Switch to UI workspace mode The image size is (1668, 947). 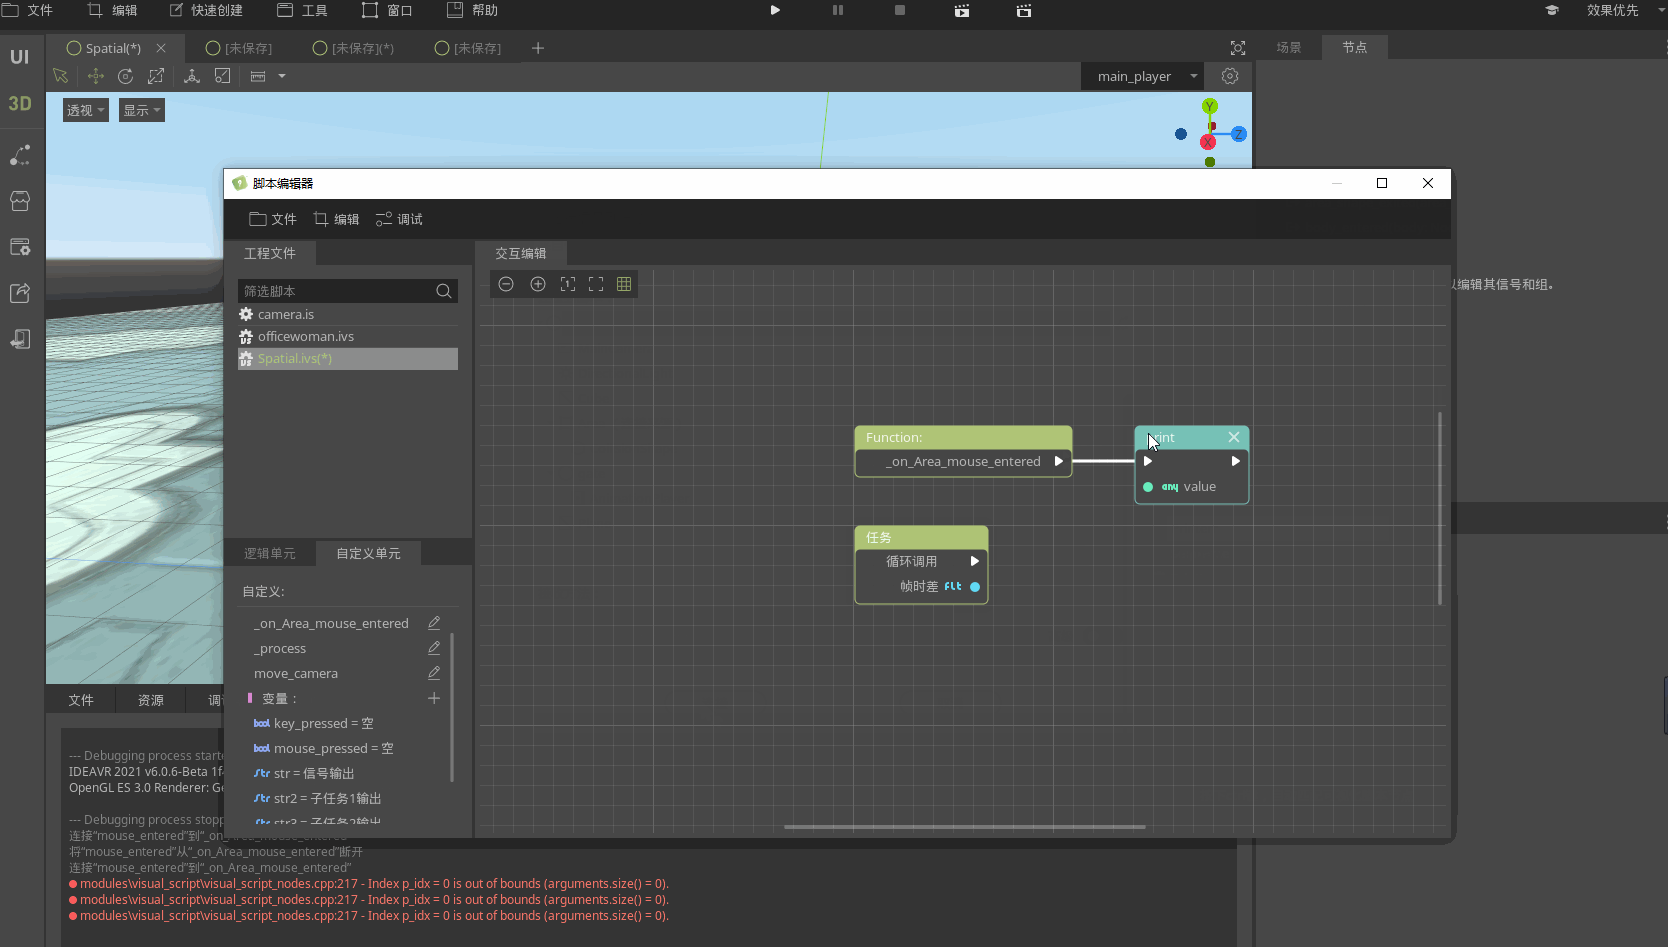coord(20,57)
